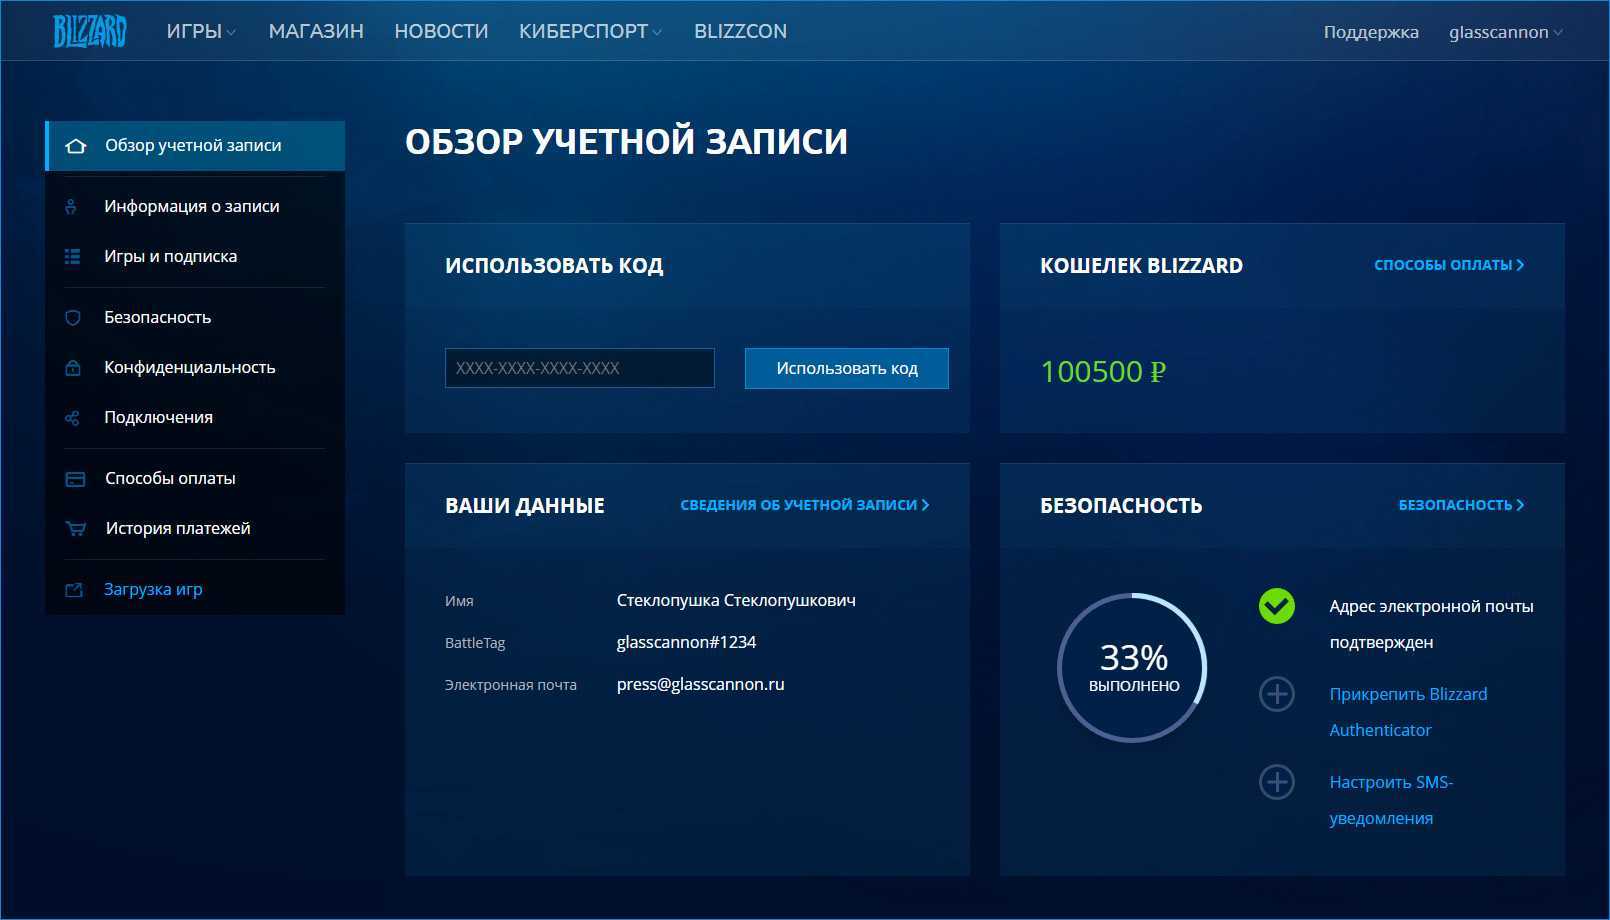Click the lock icon beside Конфиденциальность
Viewport: 1610px width, 920px height.
72,368
